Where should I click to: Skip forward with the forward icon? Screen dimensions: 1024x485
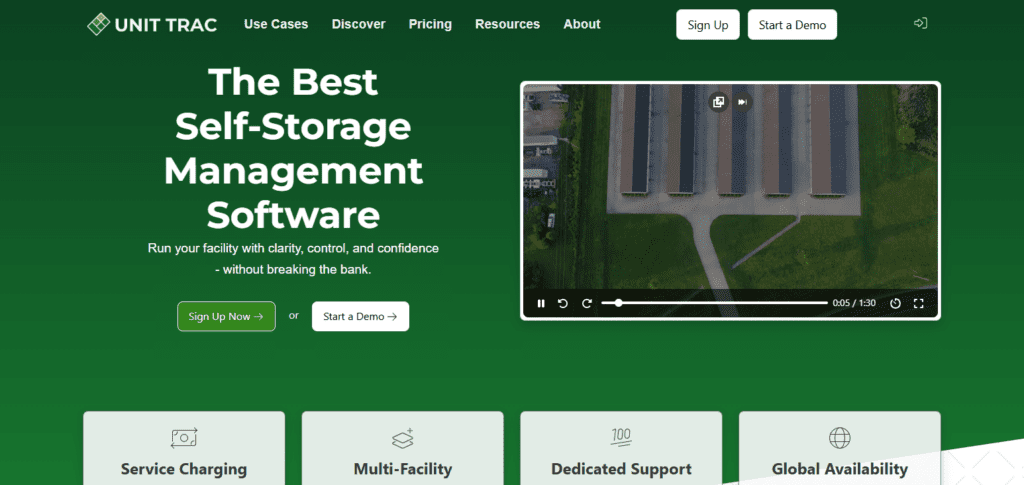[586, 304]
